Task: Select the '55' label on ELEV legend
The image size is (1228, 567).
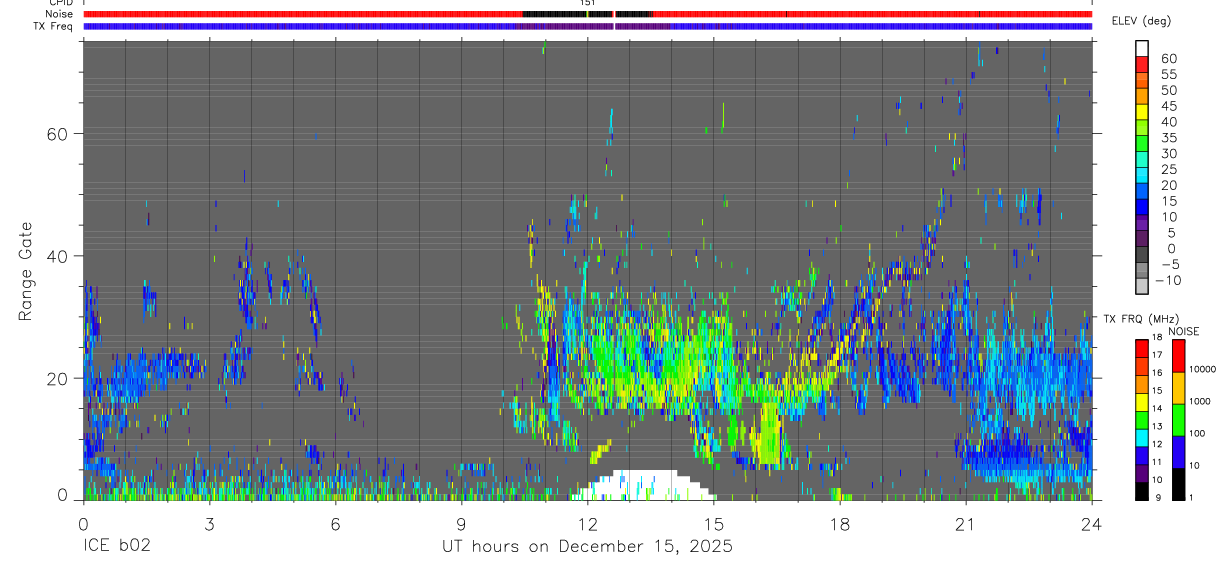Action: [1169, 74]
